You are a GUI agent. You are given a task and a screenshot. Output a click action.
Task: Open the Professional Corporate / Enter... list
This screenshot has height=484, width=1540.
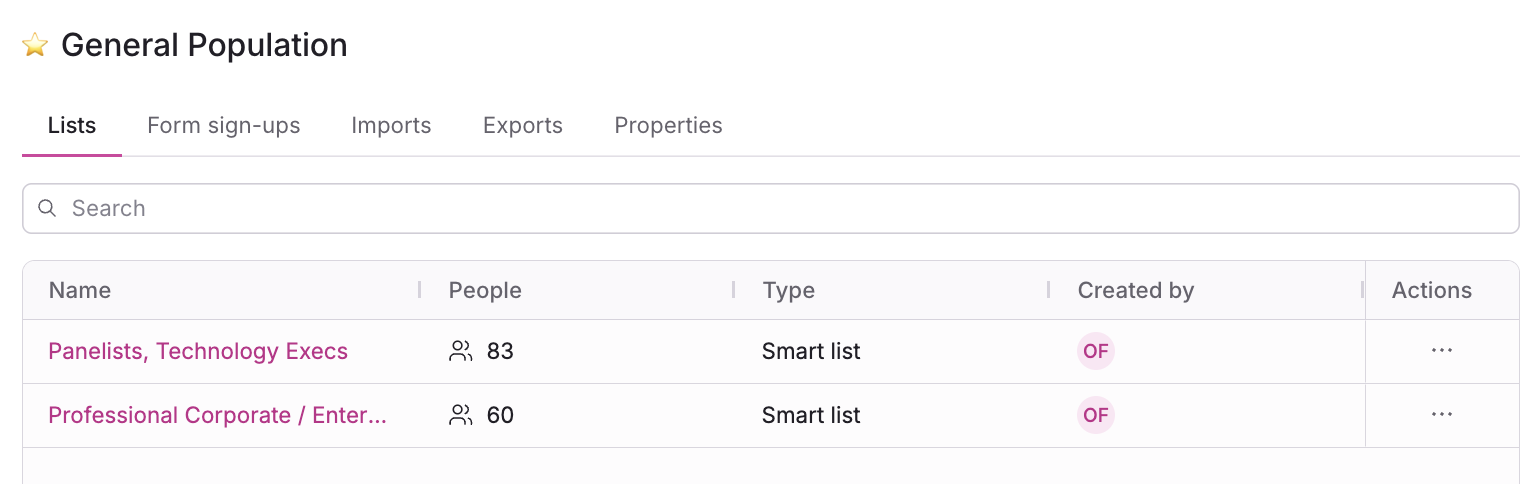pos(217,415)
